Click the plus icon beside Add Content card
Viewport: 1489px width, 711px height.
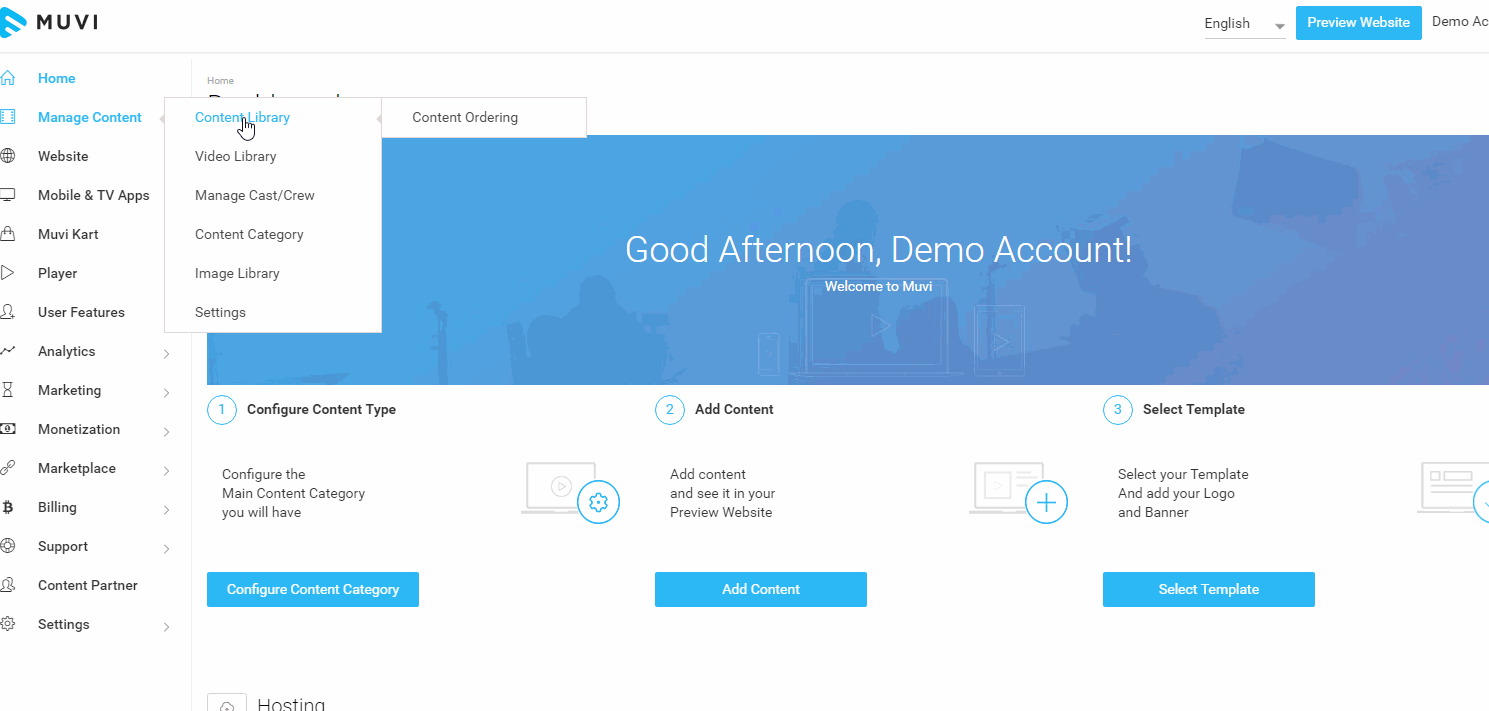[1047, 502]
